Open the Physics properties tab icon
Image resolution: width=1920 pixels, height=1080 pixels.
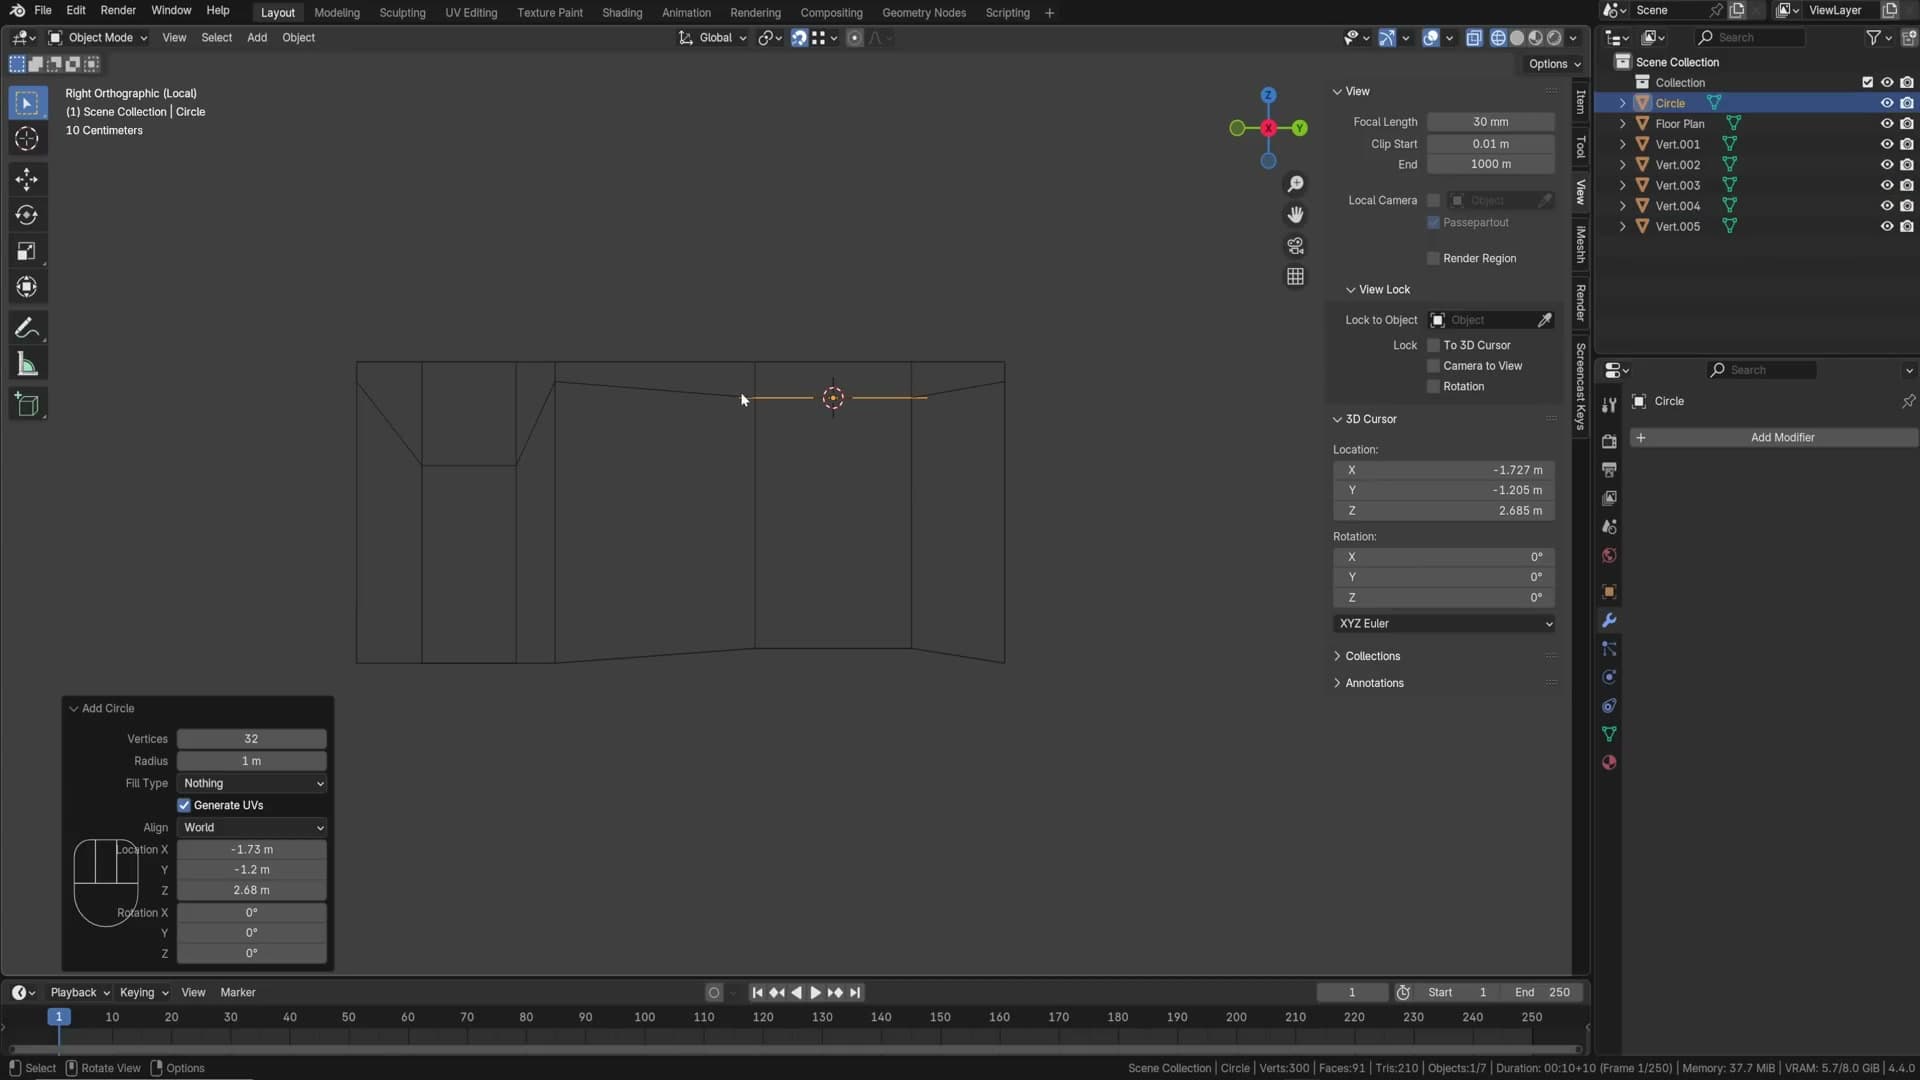(1609, 677)
